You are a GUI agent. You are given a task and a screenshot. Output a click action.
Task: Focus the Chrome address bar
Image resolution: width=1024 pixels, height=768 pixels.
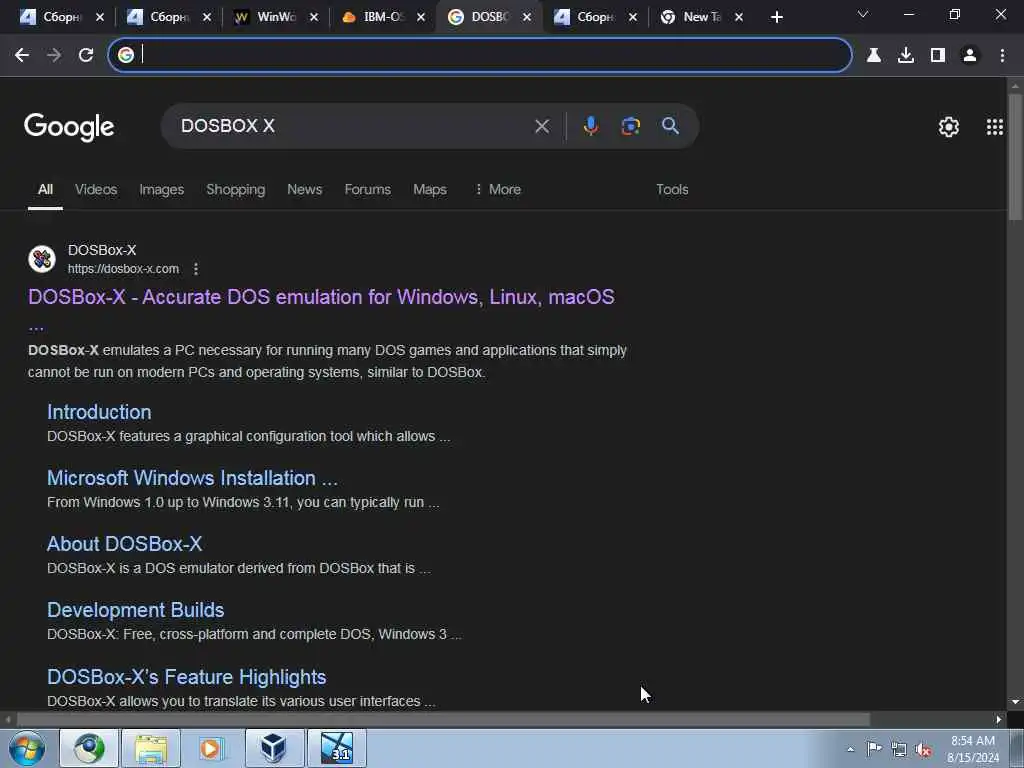[480, 56]
